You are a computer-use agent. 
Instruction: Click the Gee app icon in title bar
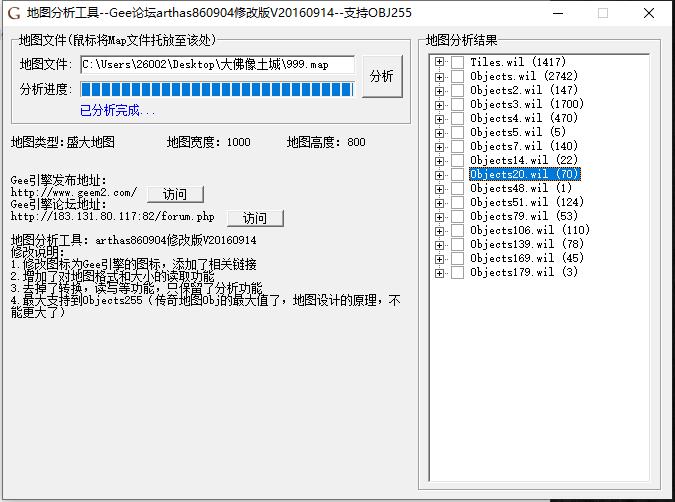point(14,13)
